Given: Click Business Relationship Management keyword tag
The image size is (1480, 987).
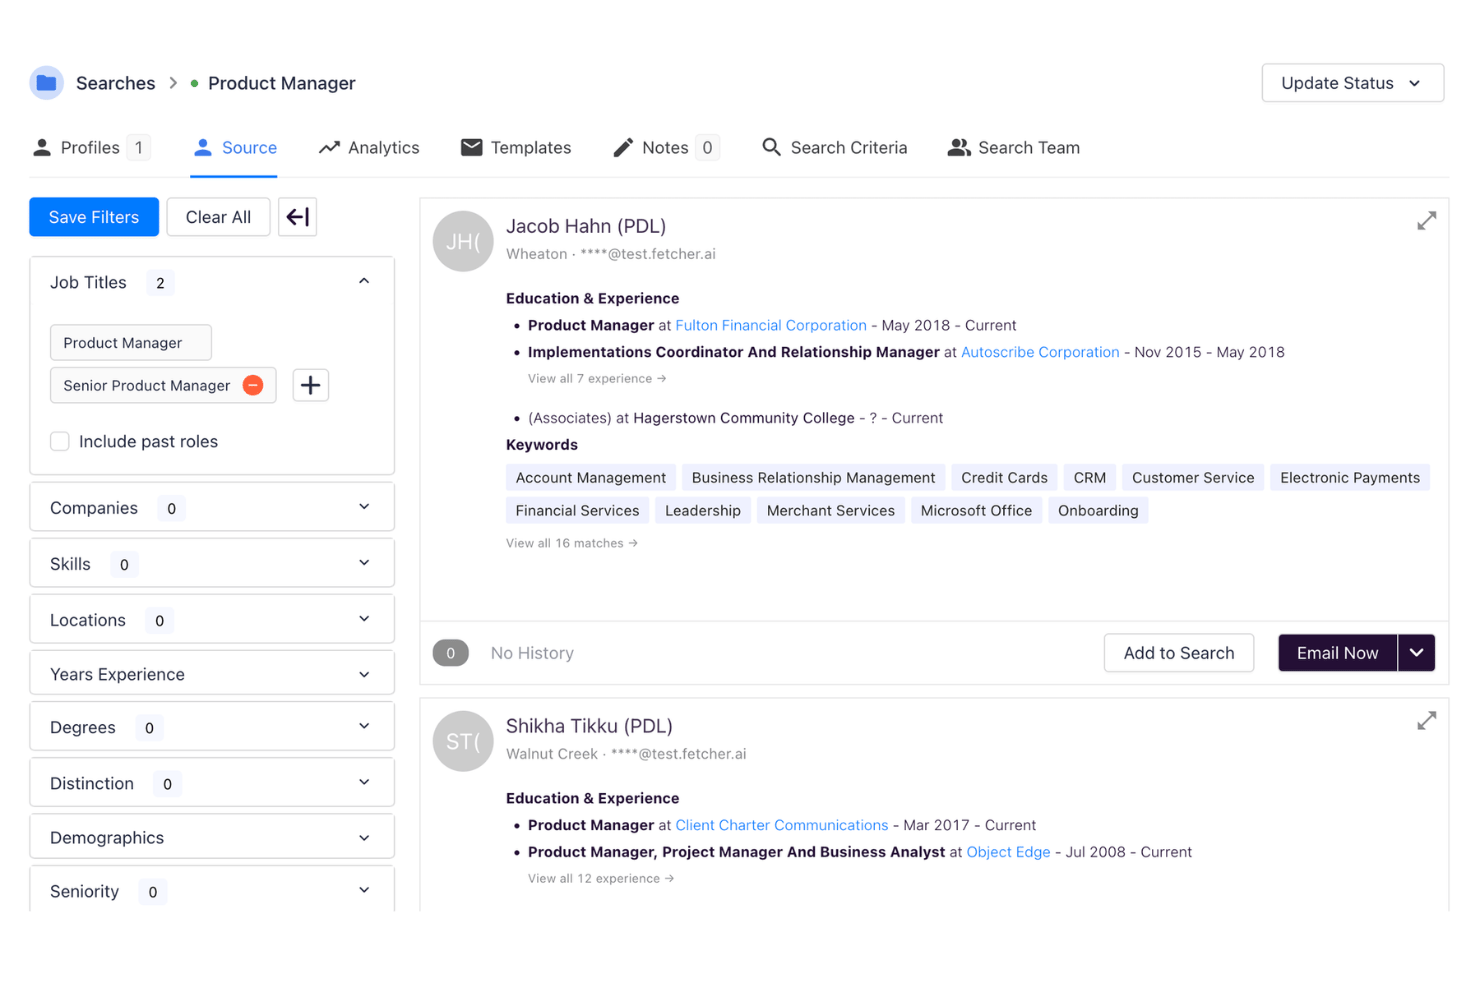Looking at the screenshot, I should pos(814,478).
